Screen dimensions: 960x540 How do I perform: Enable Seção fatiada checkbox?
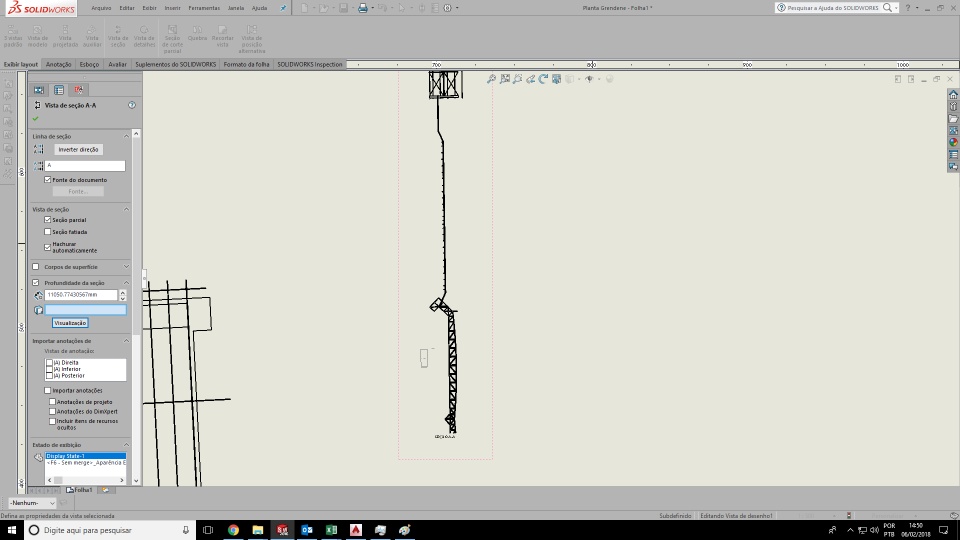(x=48, y=232)
